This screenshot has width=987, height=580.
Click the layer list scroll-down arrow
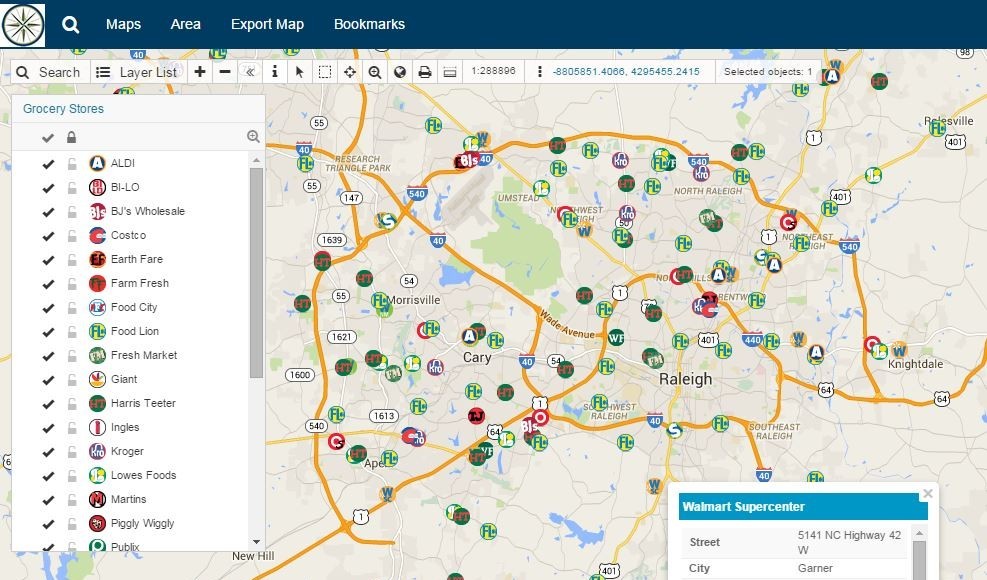256,542
